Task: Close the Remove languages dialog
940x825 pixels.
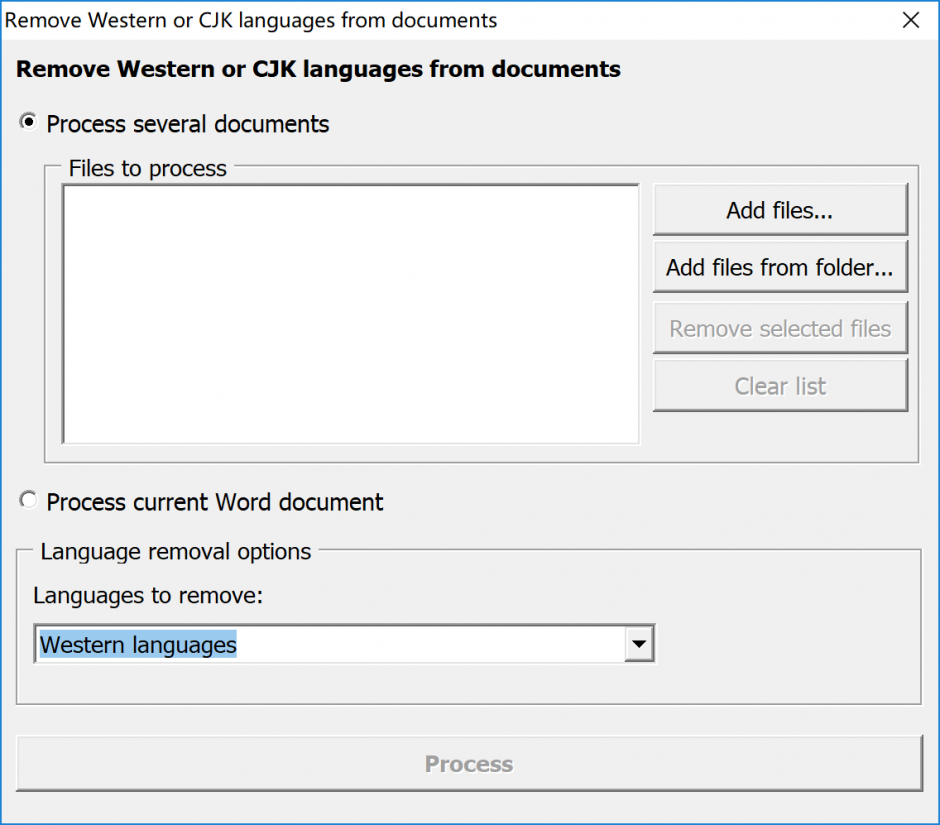Action: point(910,20)
